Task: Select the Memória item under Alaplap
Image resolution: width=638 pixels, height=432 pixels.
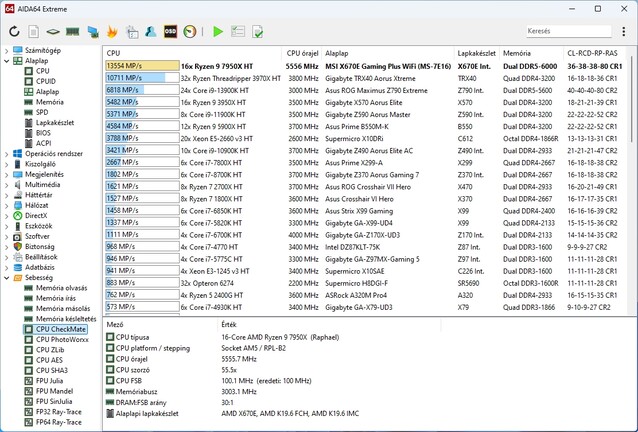Action: pos(50,102)
